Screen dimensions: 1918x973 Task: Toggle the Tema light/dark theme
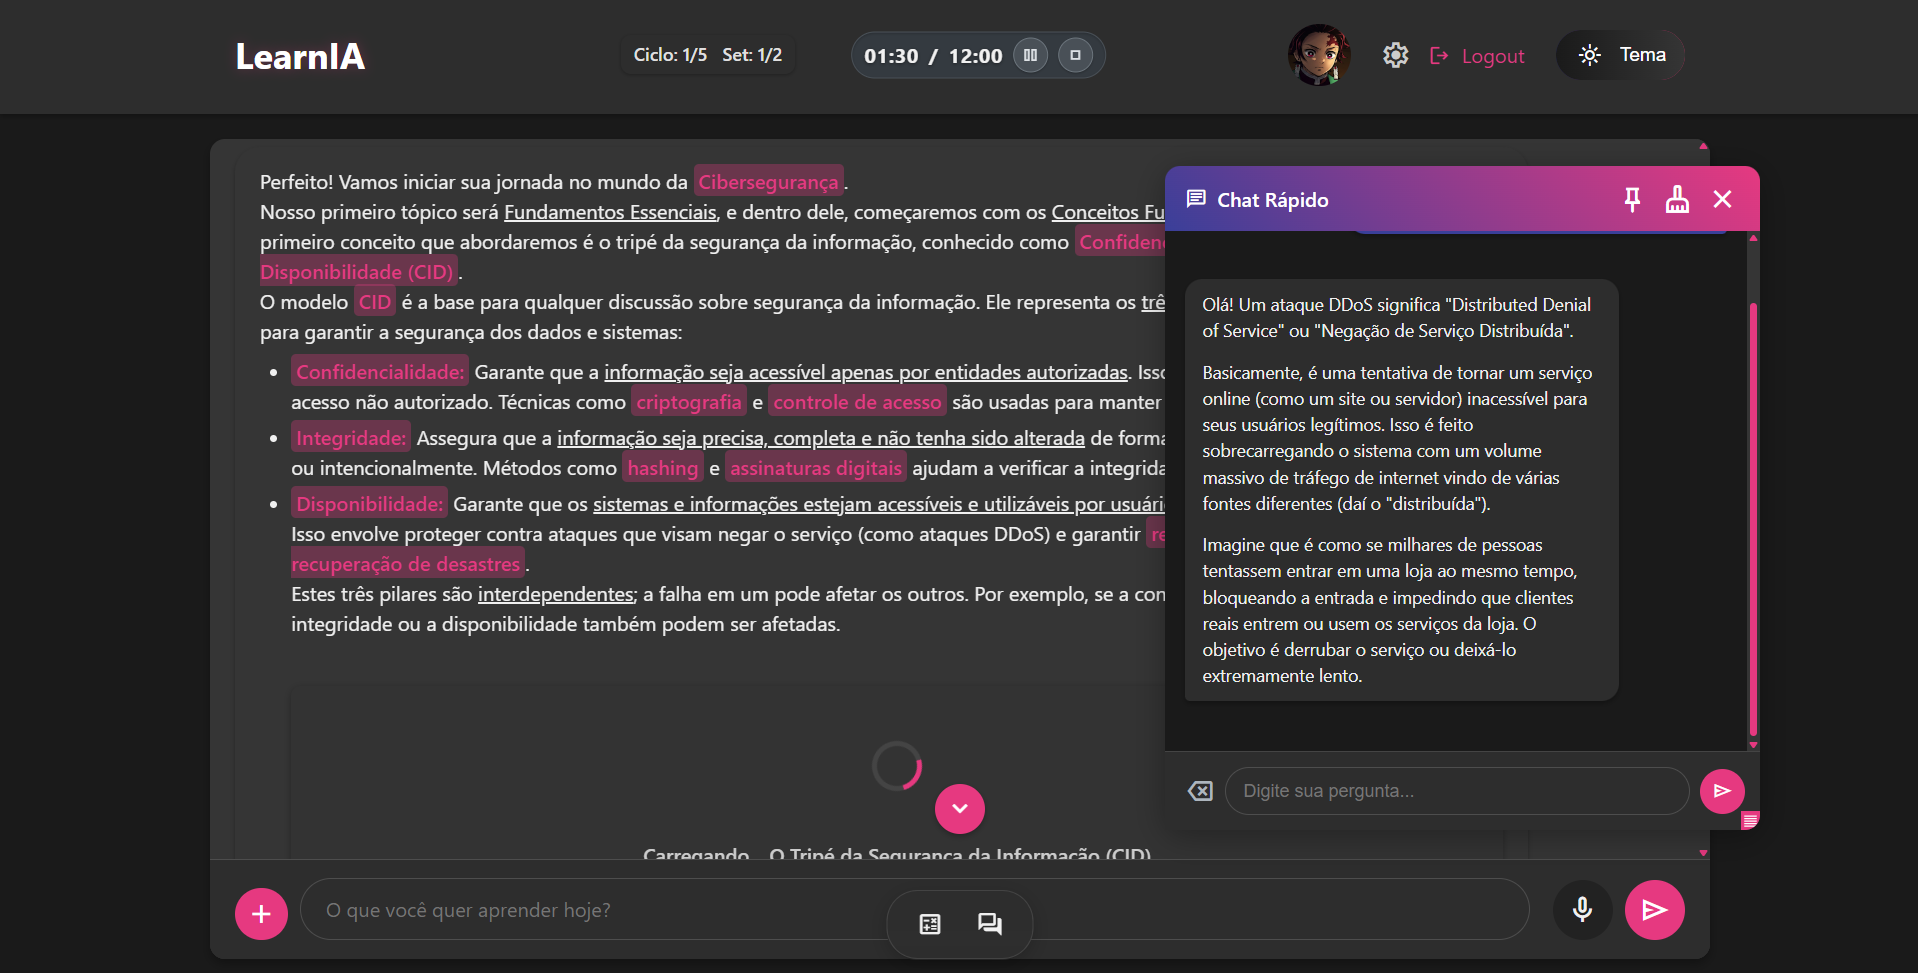1620,55
